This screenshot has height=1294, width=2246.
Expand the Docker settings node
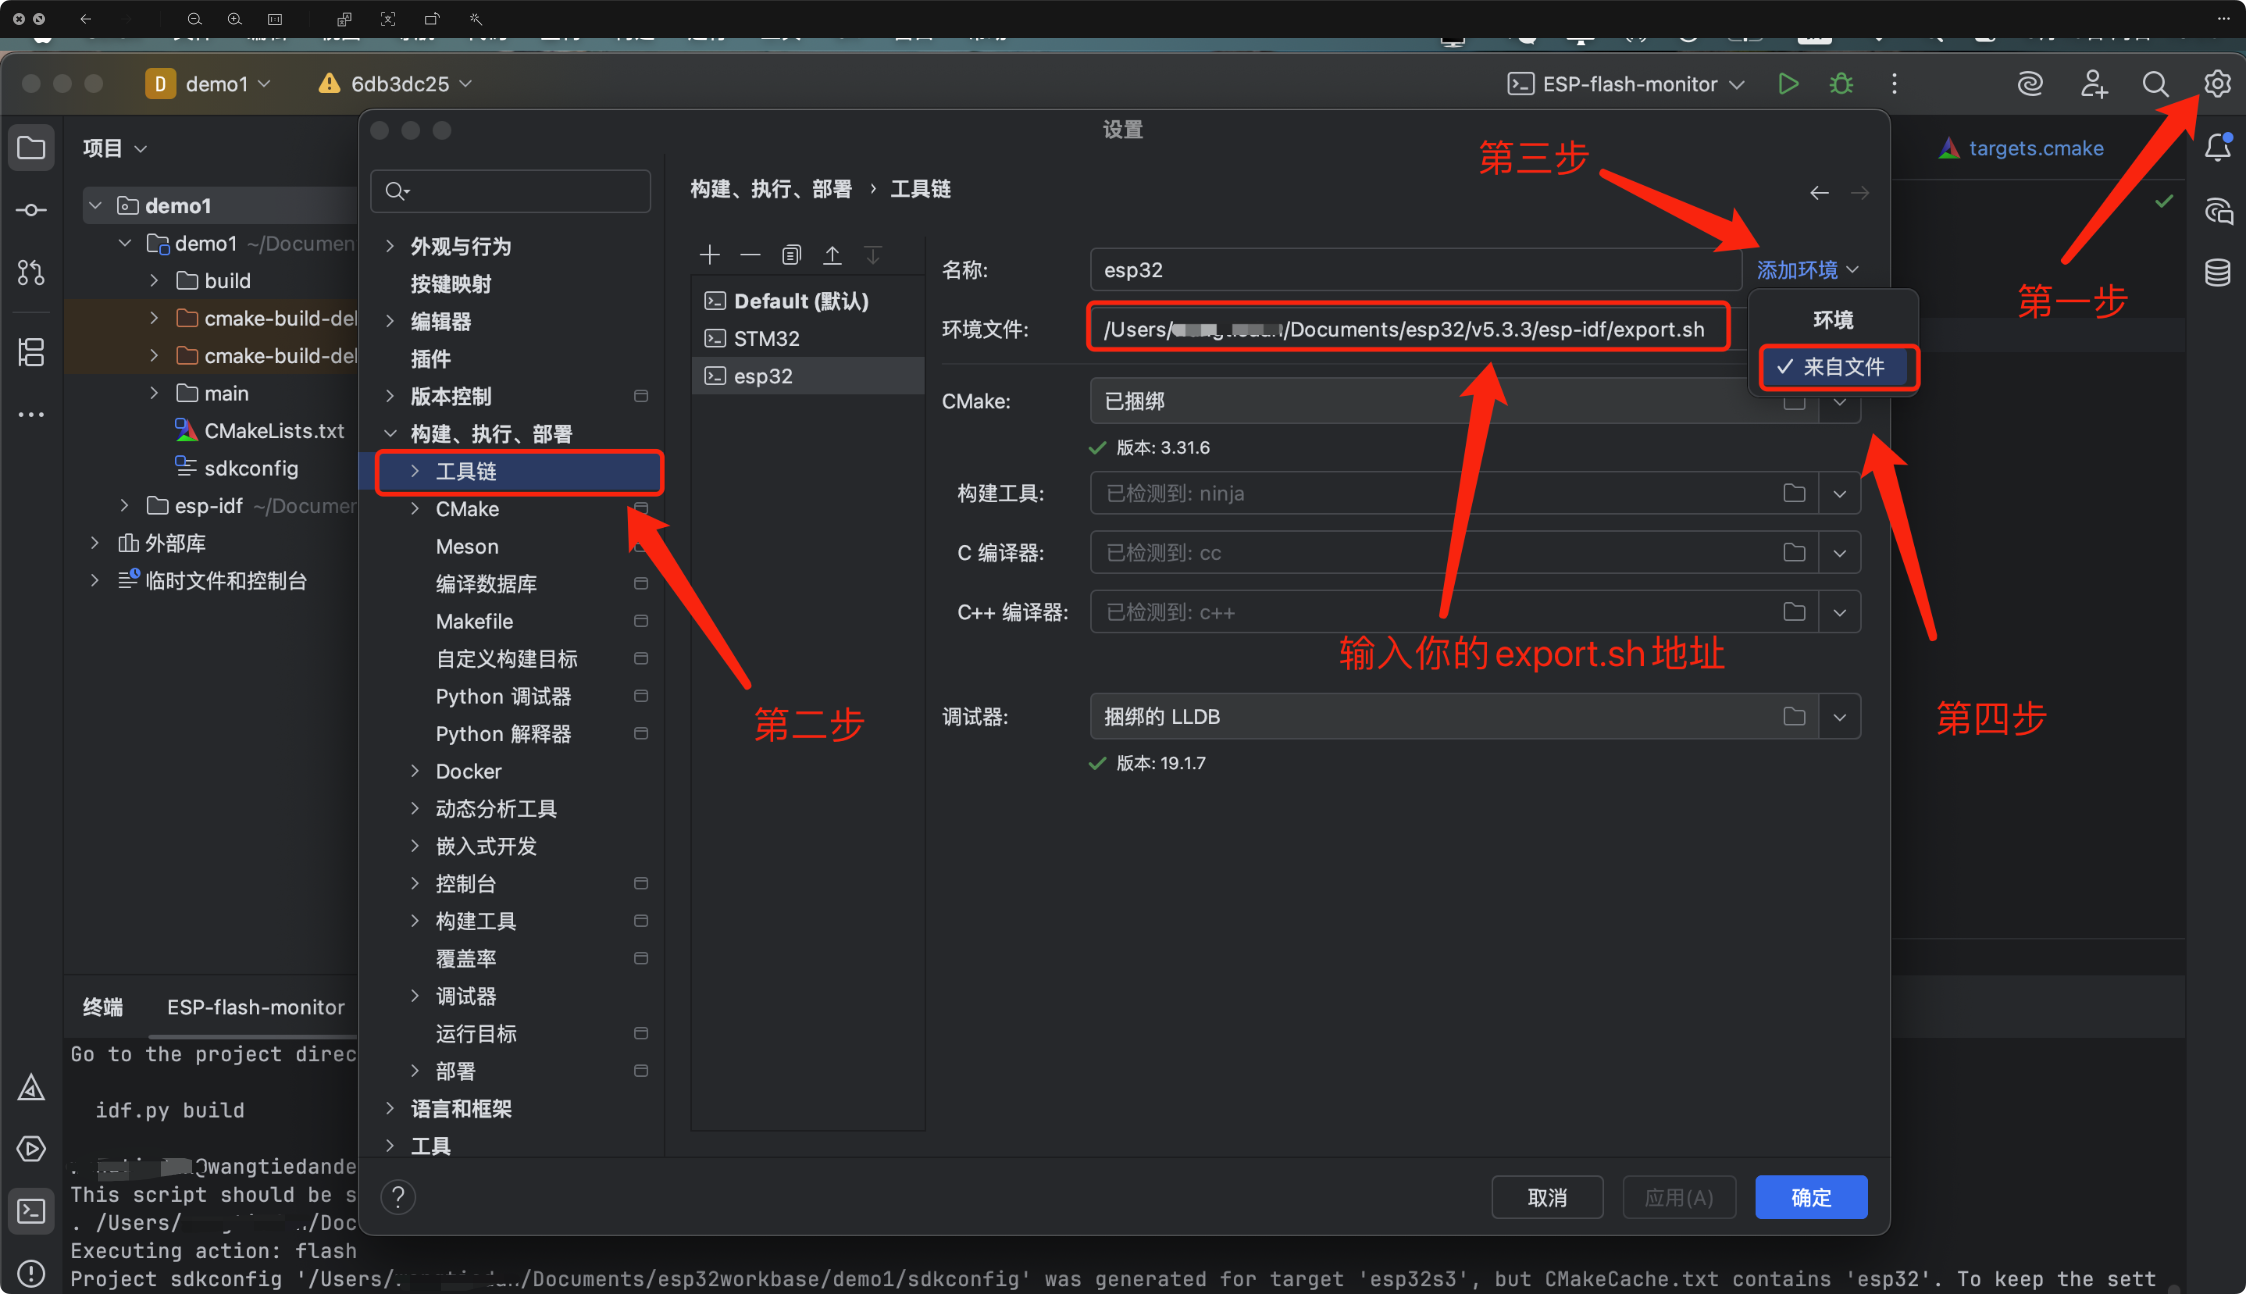[415, 771]
